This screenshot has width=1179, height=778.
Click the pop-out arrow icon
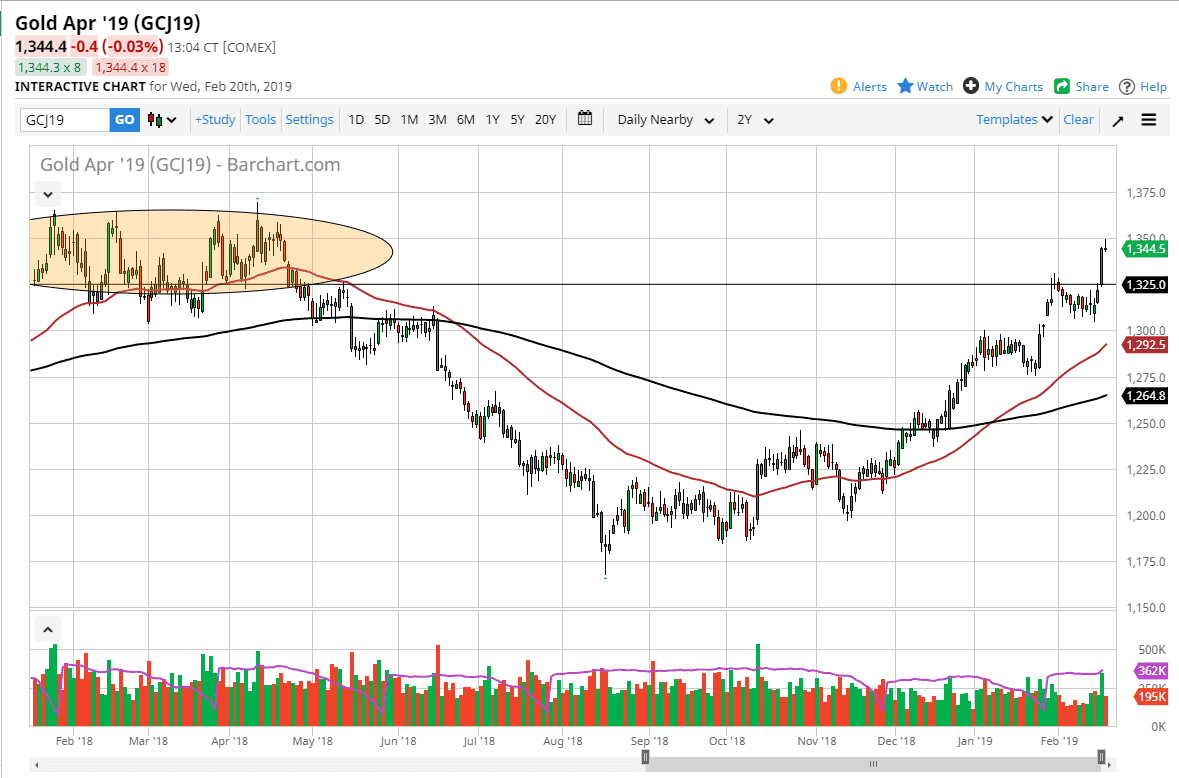coord(1118,120)
